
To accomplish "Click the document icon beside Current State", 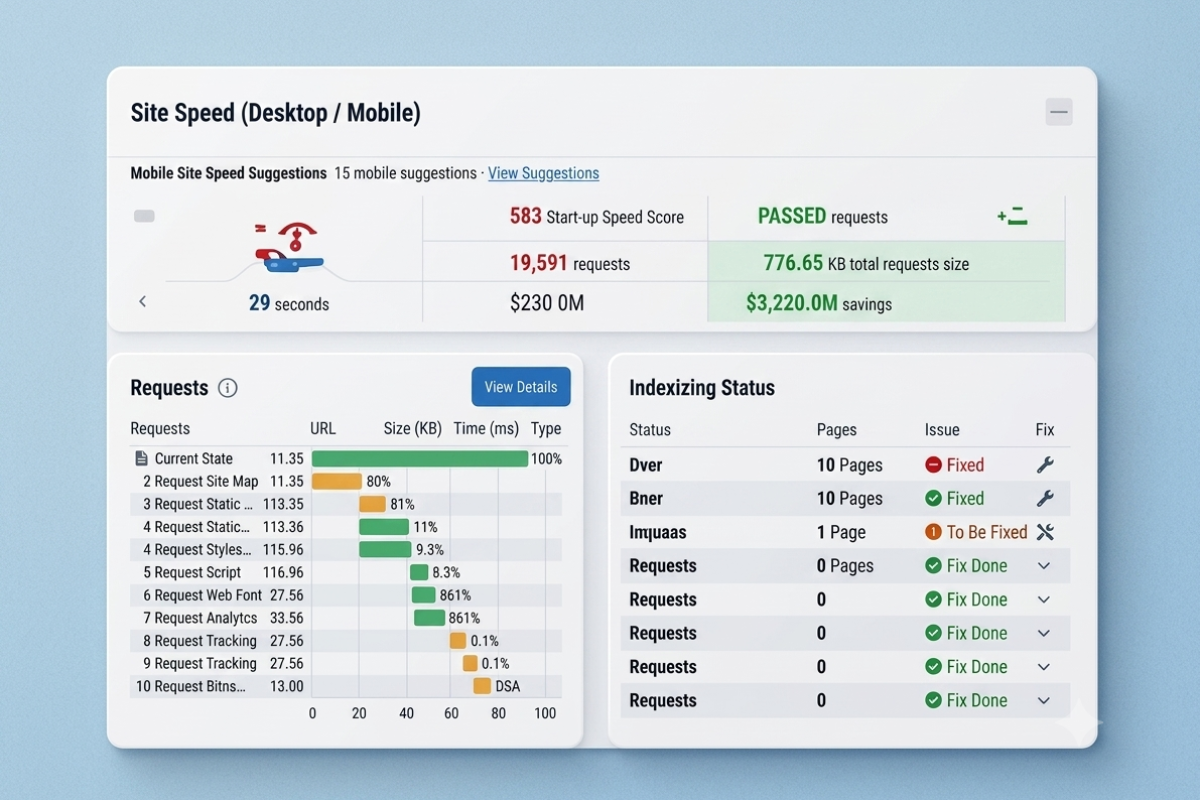I will [141, 459].
